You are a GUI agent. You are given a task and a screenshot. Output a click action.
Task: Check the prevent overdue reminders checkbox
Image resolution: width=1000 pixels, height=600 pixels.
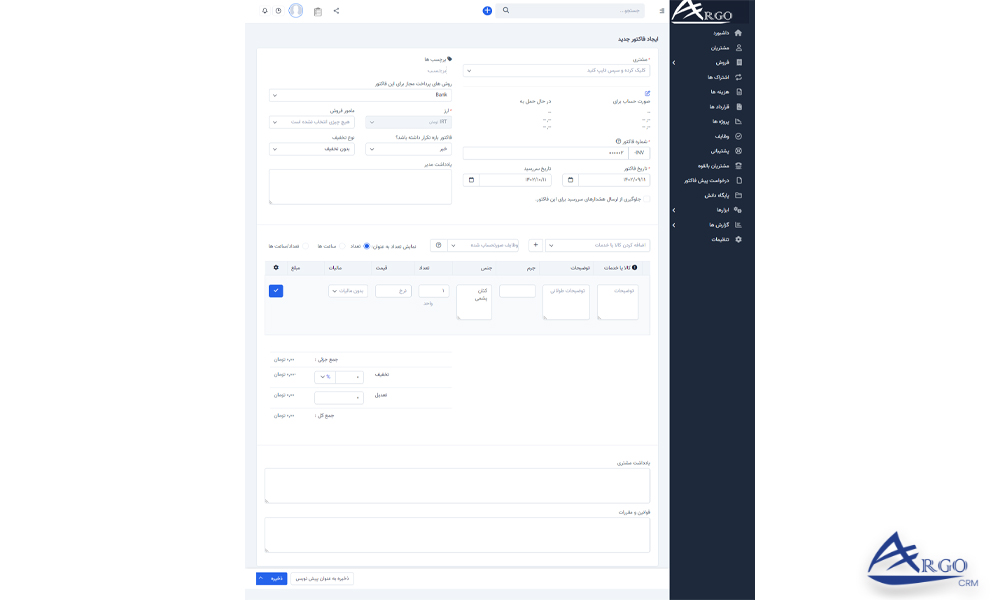pyautogui.click(x=646, y=199)
